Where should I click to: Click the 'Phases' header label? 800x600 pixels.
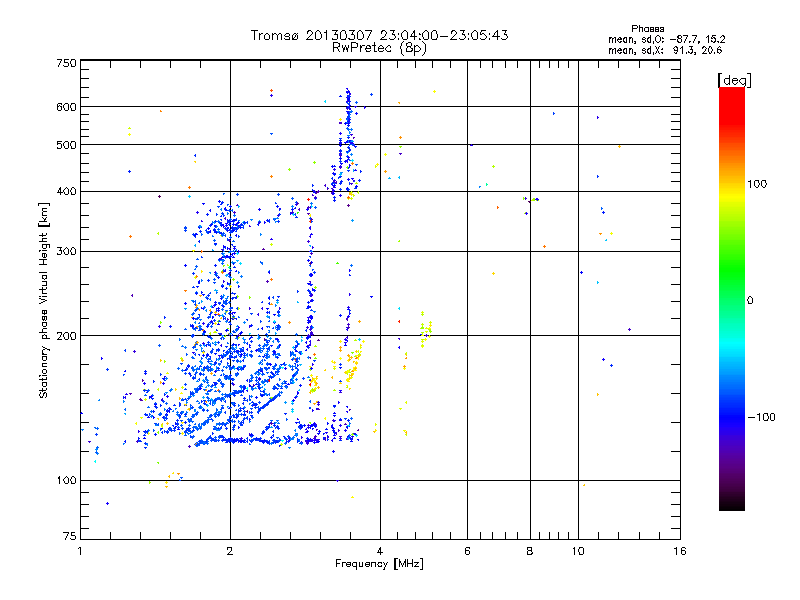[647, 29]
